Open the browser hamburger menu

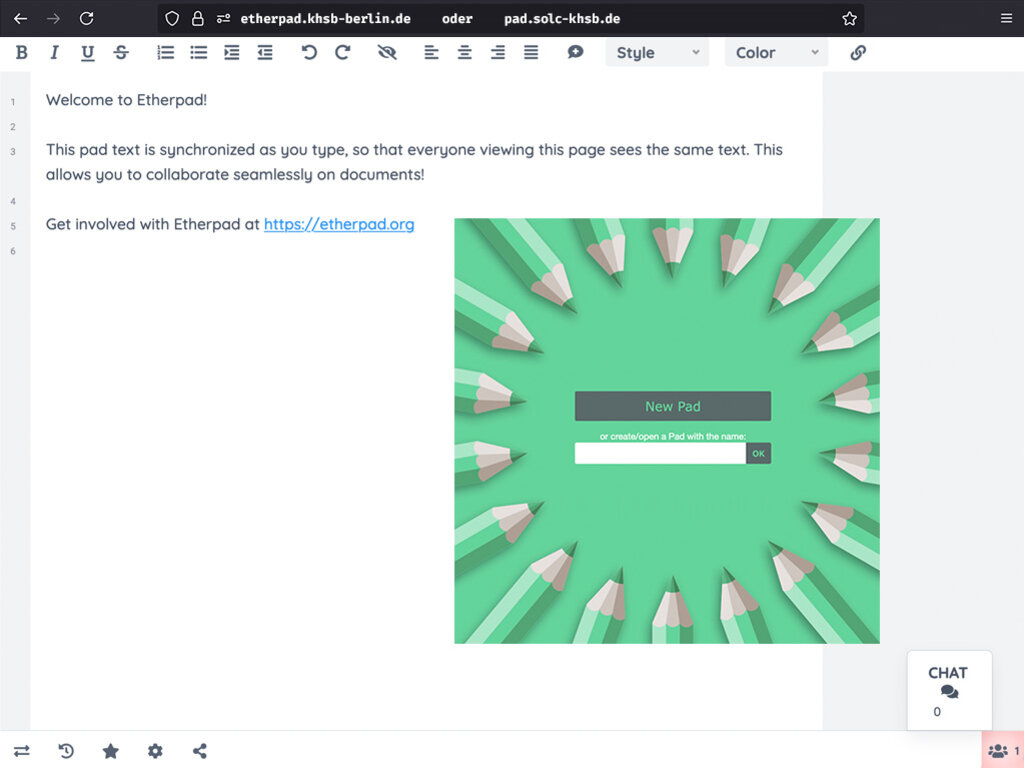(x=1006, y=18)
